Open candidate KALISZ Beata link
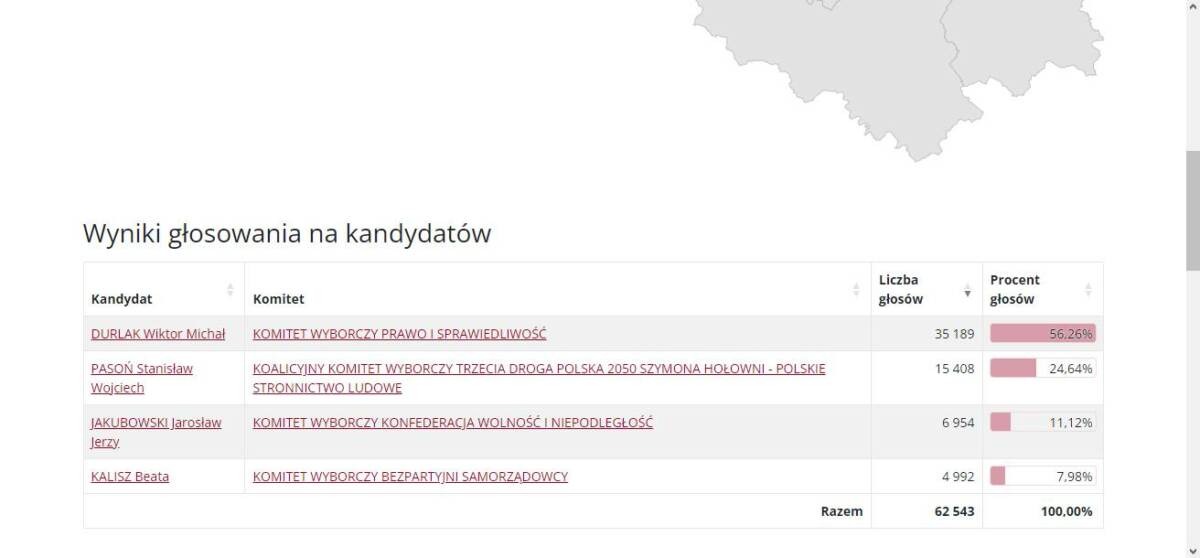Image resolution: width=1200 pixels, height=558 pixels. coord(130,477)
